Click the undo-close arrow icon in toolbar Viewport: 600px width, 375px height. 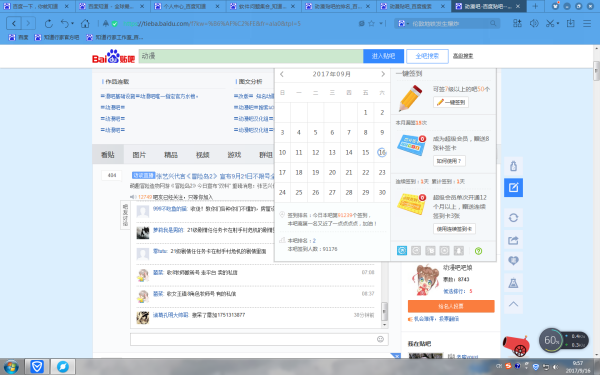pos(65,24)
